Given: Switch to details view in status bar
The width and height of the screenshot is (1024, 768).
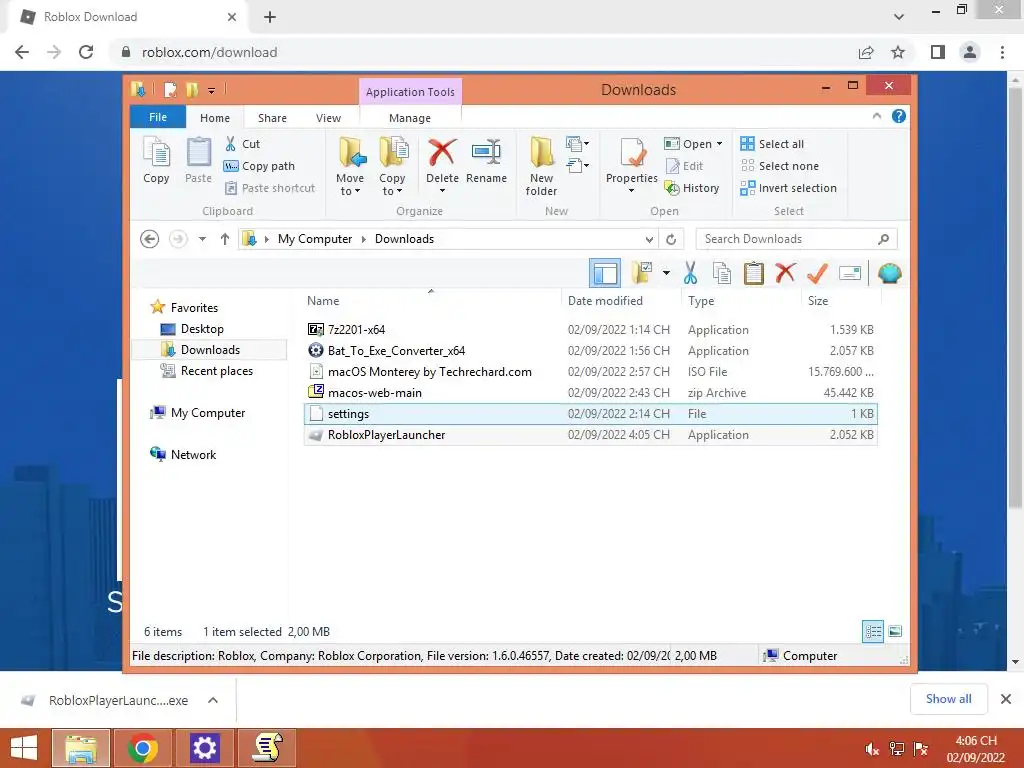Looking at the screenshot, I should (872, 632).
